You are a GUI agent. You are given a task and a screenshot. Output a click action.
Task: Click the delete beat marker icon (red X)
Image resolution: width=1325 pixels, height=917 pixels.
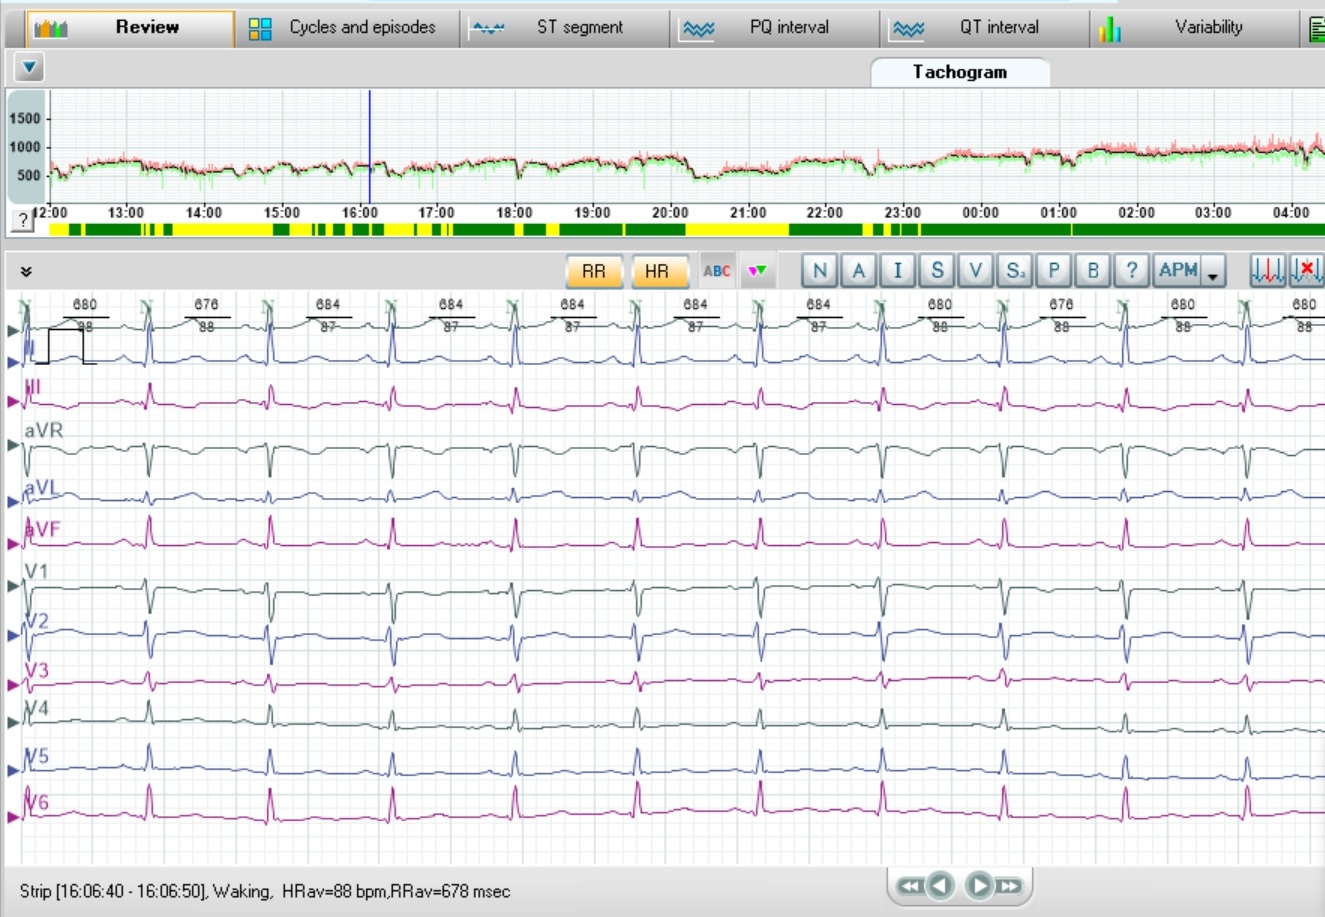point(1306,270)
